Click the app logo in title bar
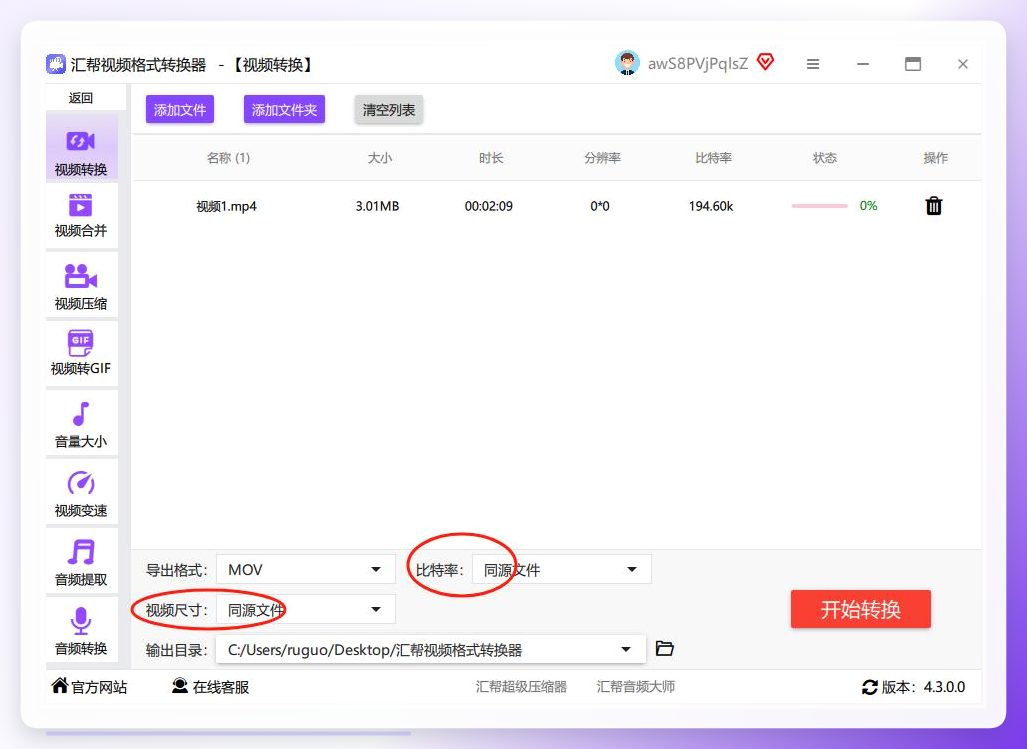This screenshot has width=1027, height=749. tap(56, 64)
